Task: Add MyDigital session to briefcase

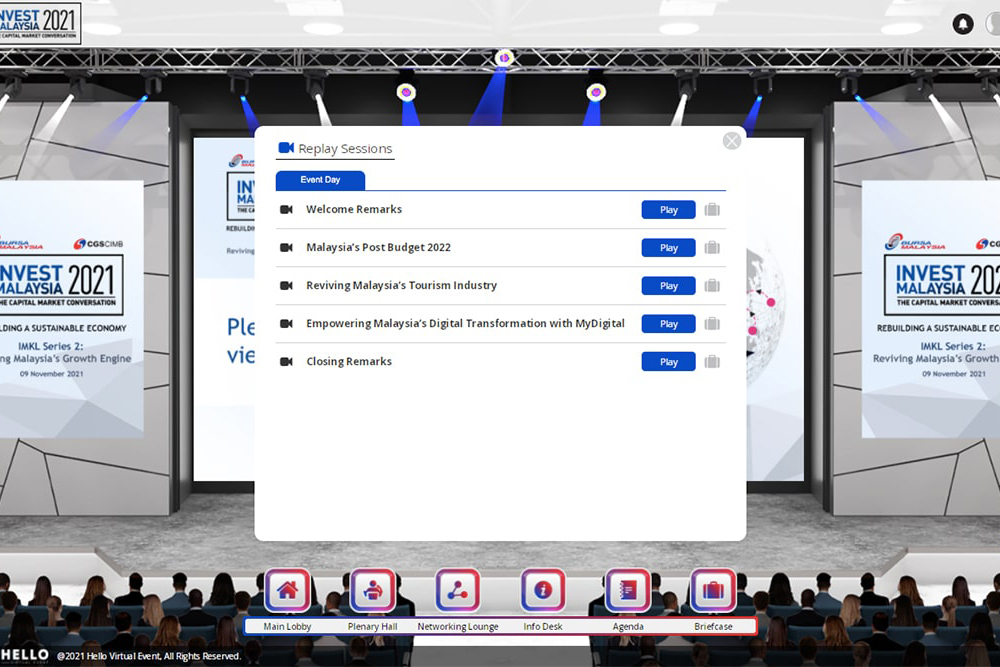Action: 712,323
